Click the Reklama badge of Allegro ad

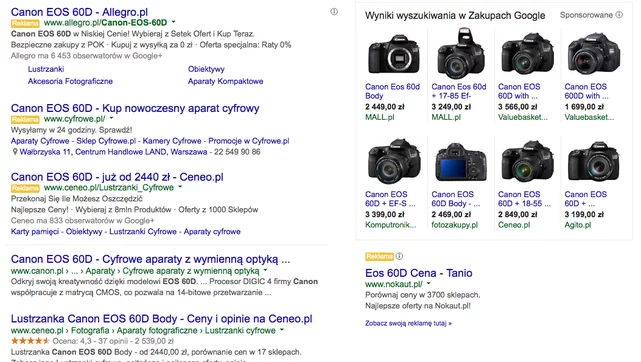click(x=25, y=23)
